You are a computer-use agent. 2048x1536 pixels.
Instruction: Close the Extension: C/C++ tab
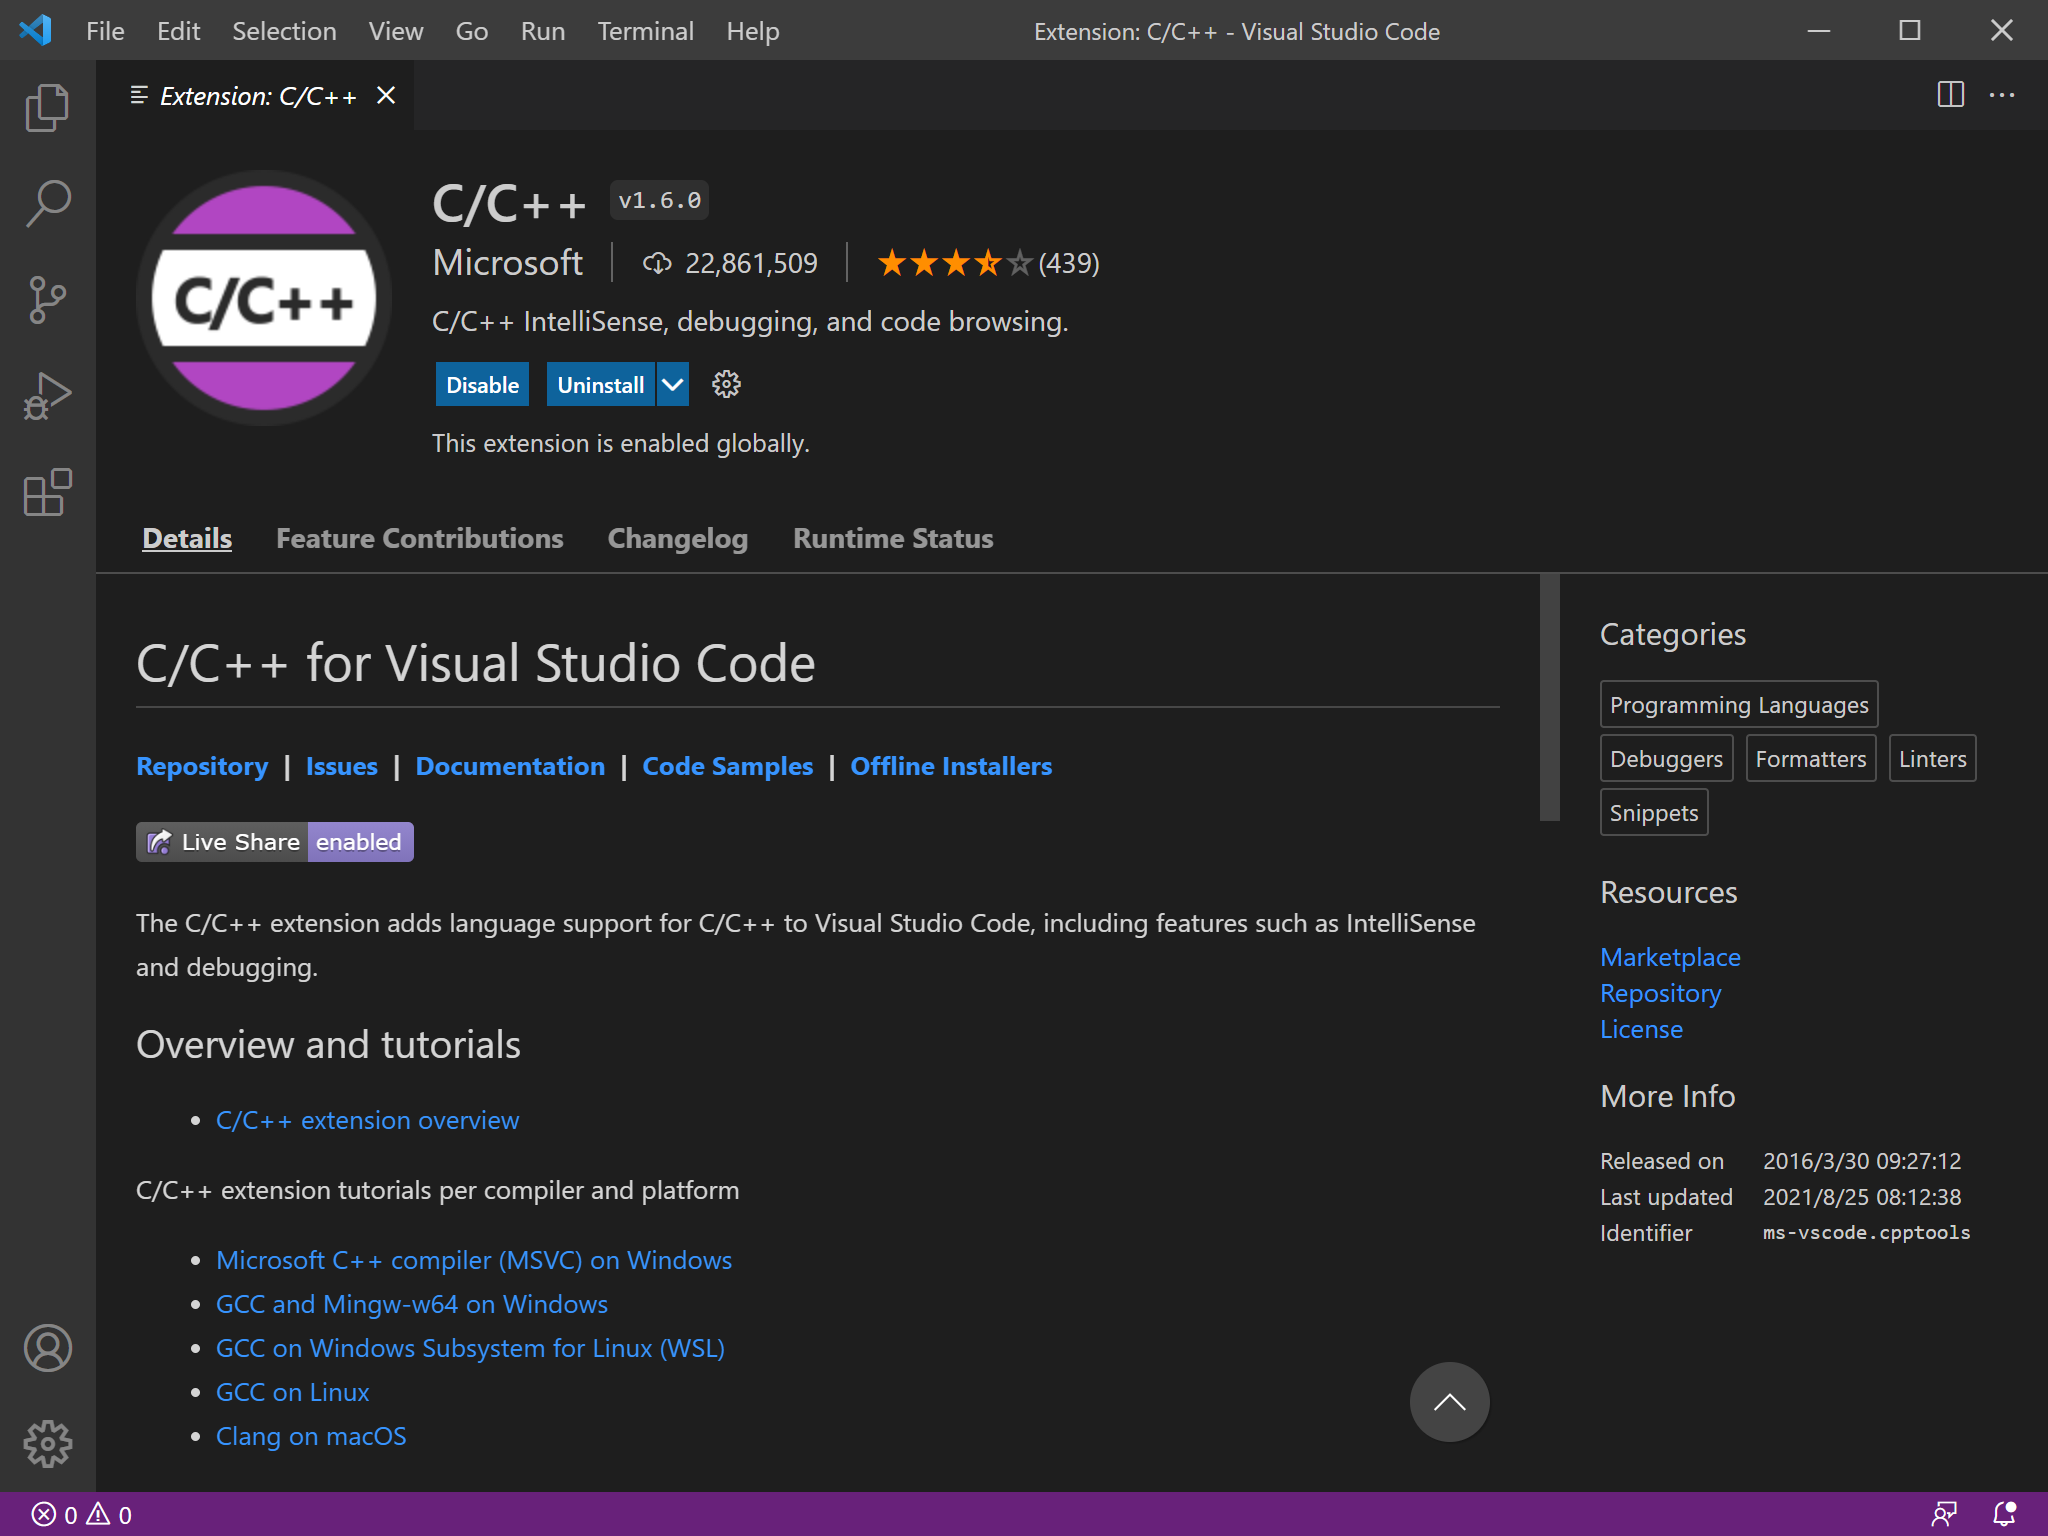coord(386,95)
